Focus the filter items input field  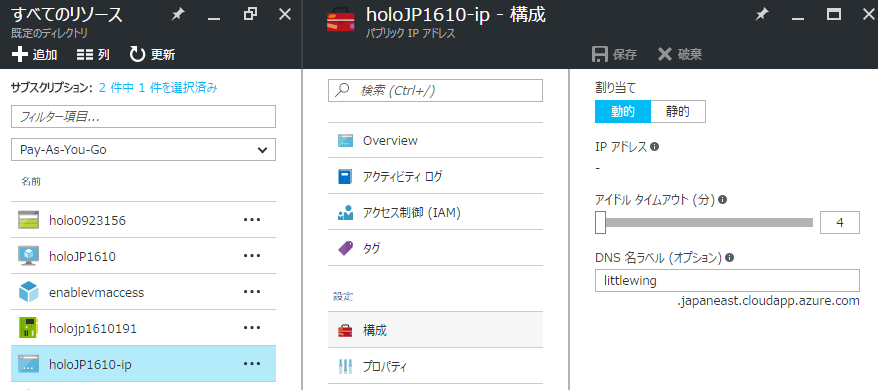(143, 117)
